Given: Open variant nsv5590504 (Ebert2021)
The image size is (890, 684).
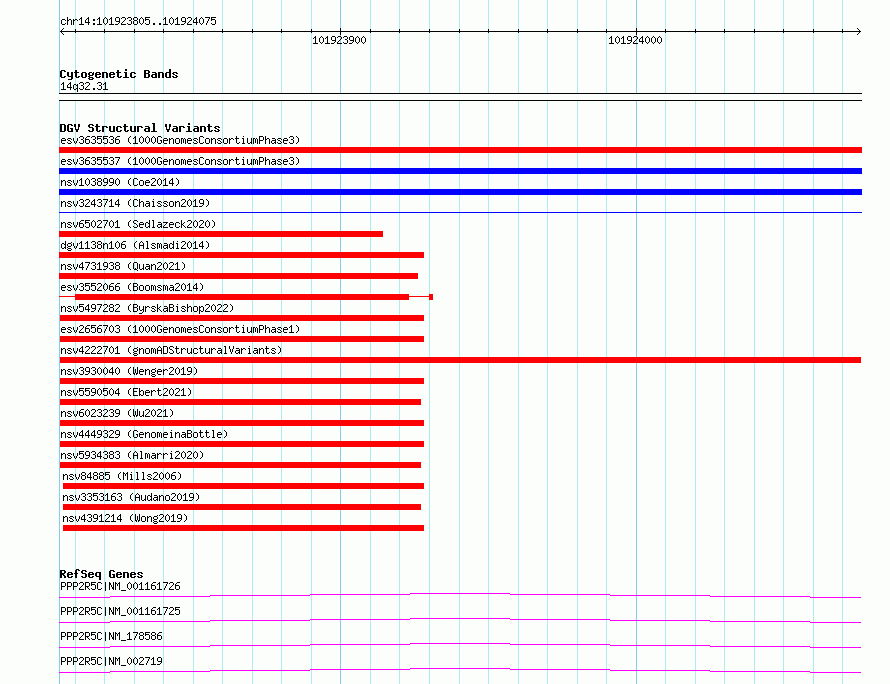Looking at the screenshot, I should click(x=126, y=392).
